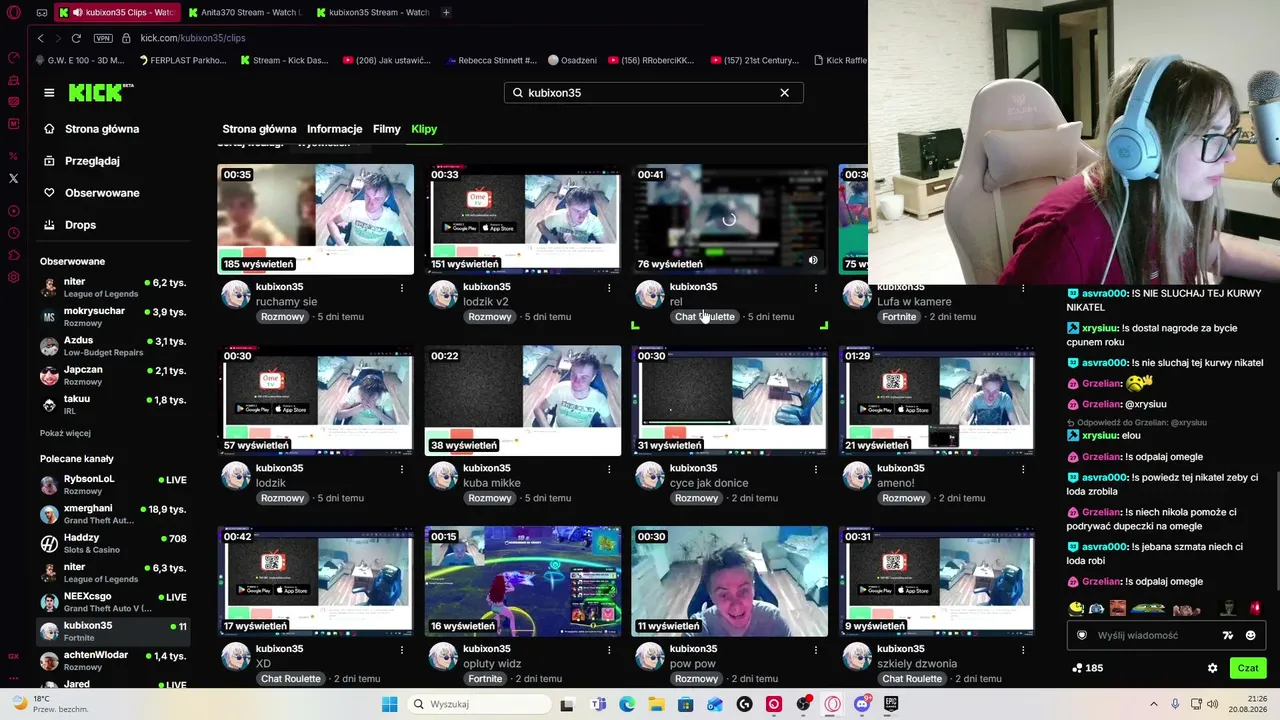Go to the KICK logo home

point(100,93)
